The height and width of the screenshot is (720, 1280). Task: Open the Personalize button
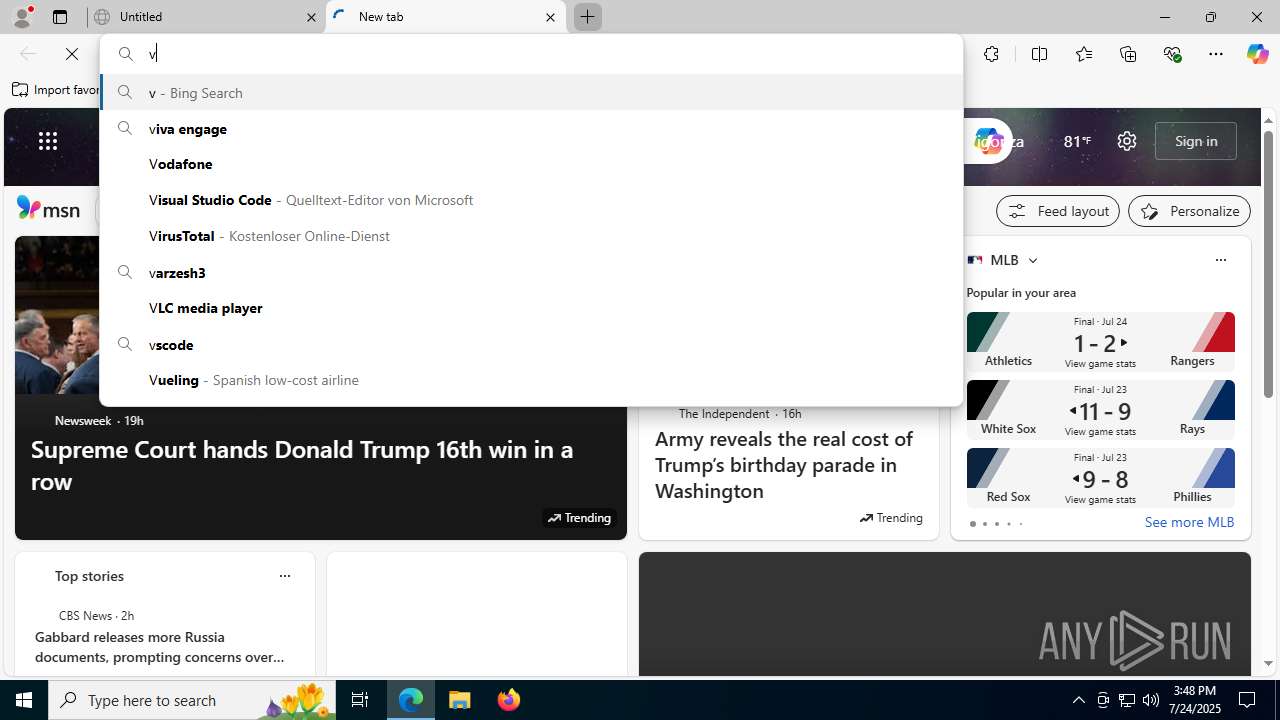pos(1189,211)
